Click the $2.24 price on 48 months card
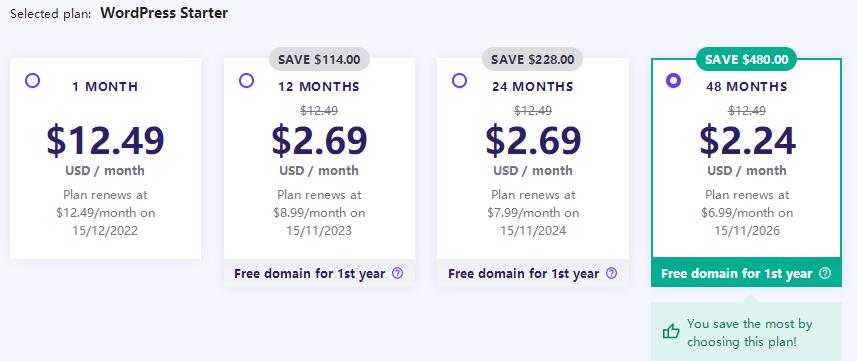Image resolution: width=857 pixels, height=361 pixels. click(747, 141)
